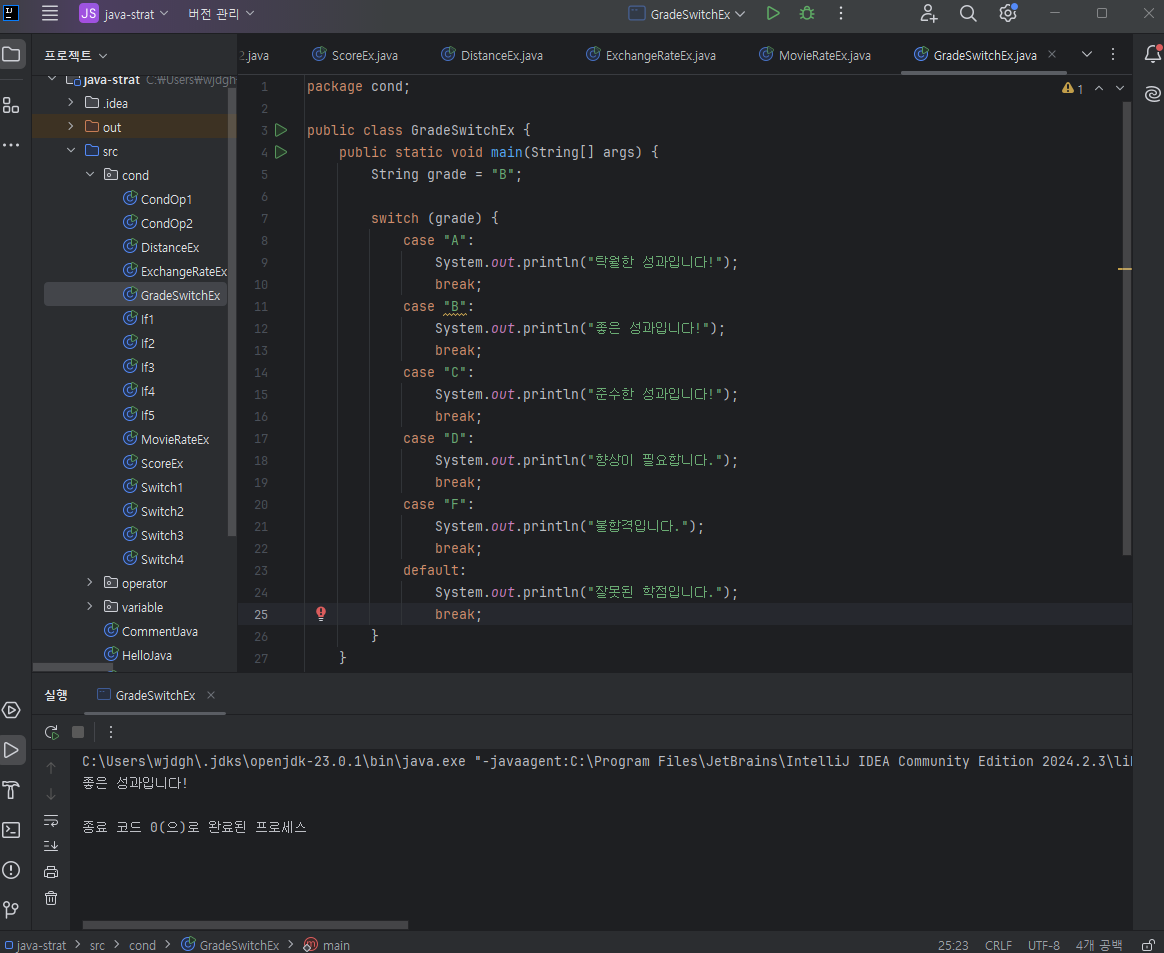The width and height of the screenshot is (1164, 953).
Task: Show more tool windows ellipsis
Action: click(x=11, y=145)
